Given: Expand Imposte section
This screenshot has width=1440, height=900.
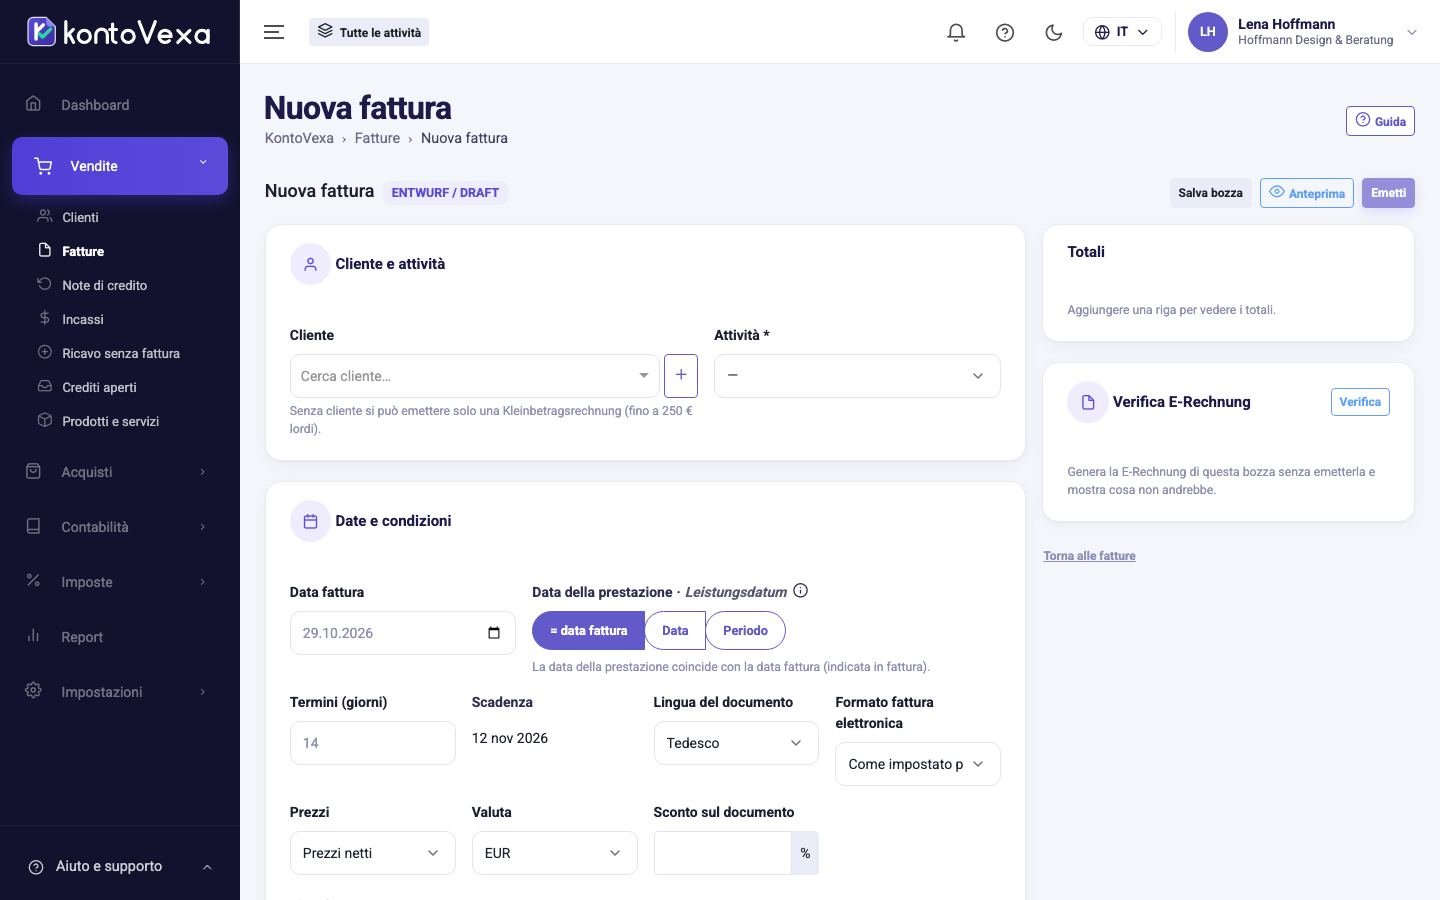Looking at the screenshot, I should (x=120, y=582).
